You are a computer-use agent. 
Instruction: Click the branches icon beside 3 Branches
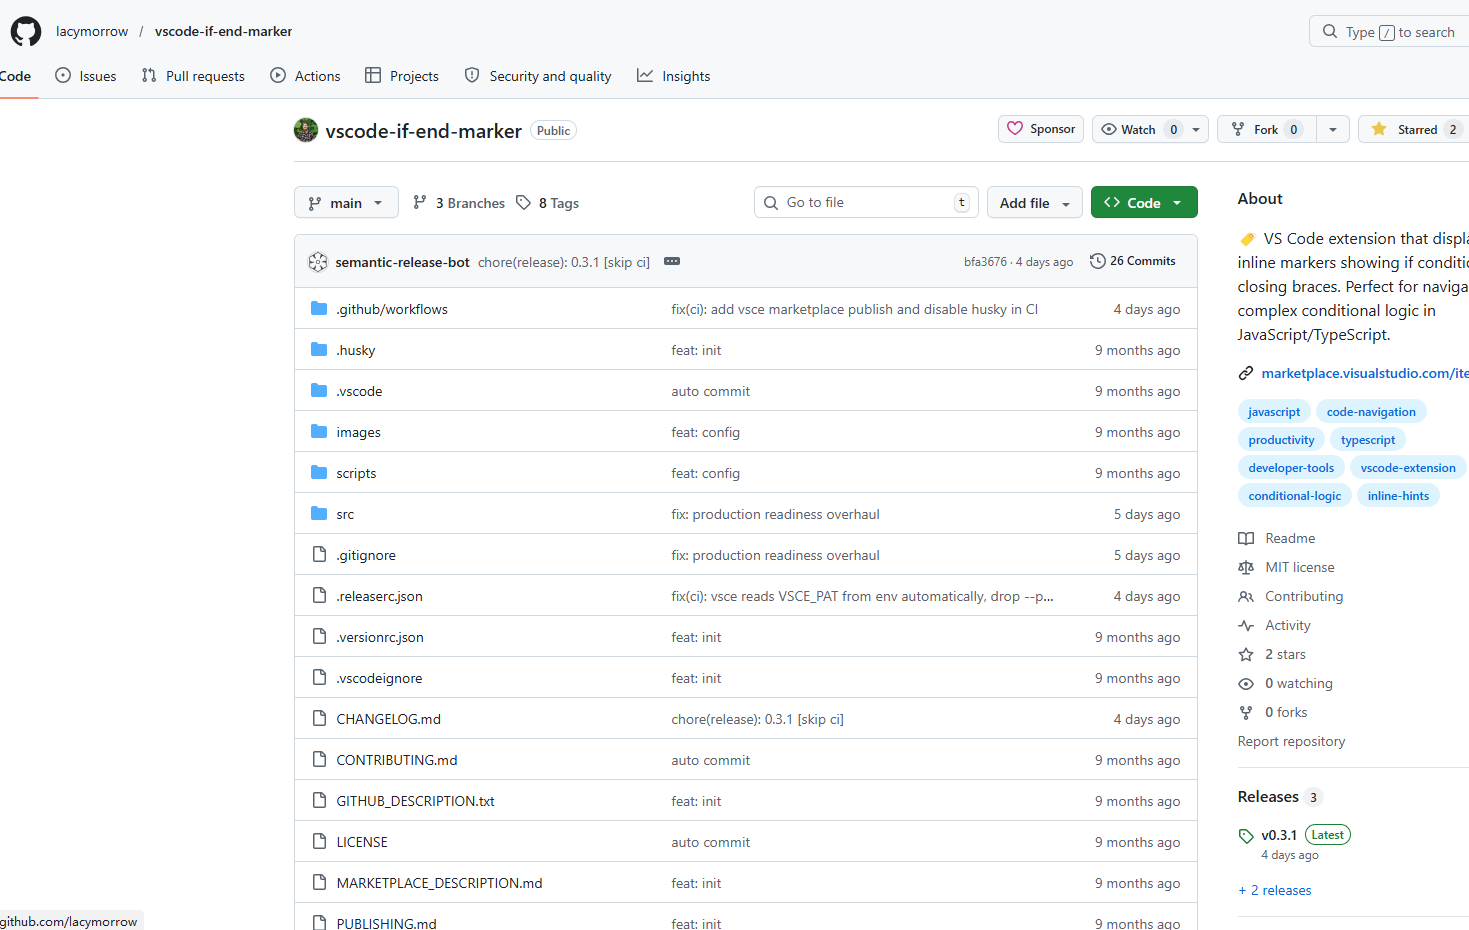pyautogui.click(x=420, y=203)
